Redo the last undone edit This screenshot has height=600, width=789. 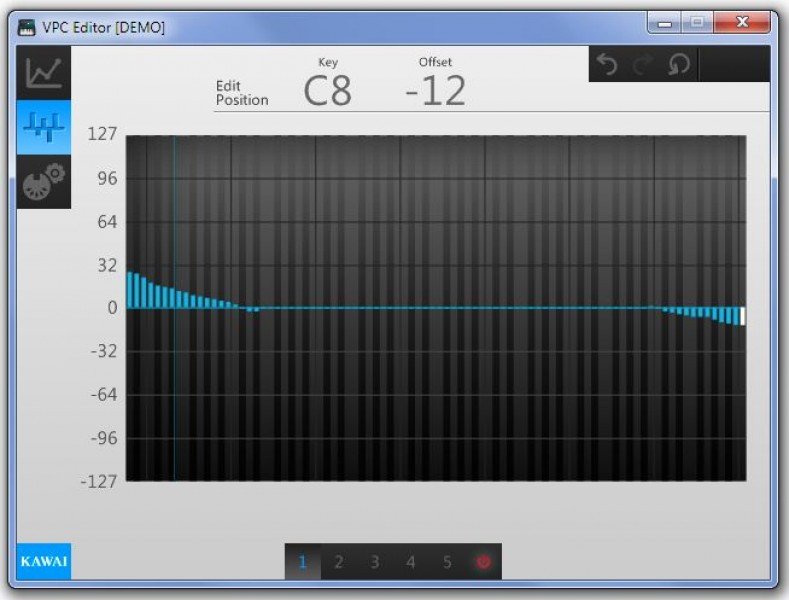(643, 65)
